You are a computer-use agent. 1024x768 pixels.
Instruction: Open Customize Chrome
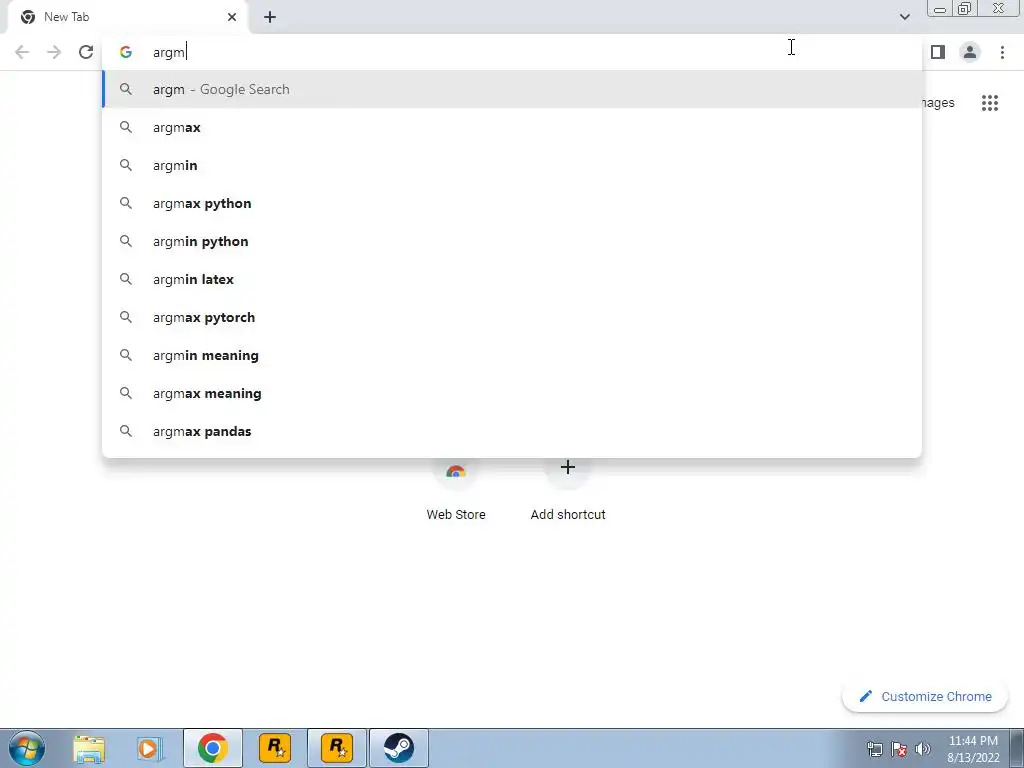pos(925,696)
